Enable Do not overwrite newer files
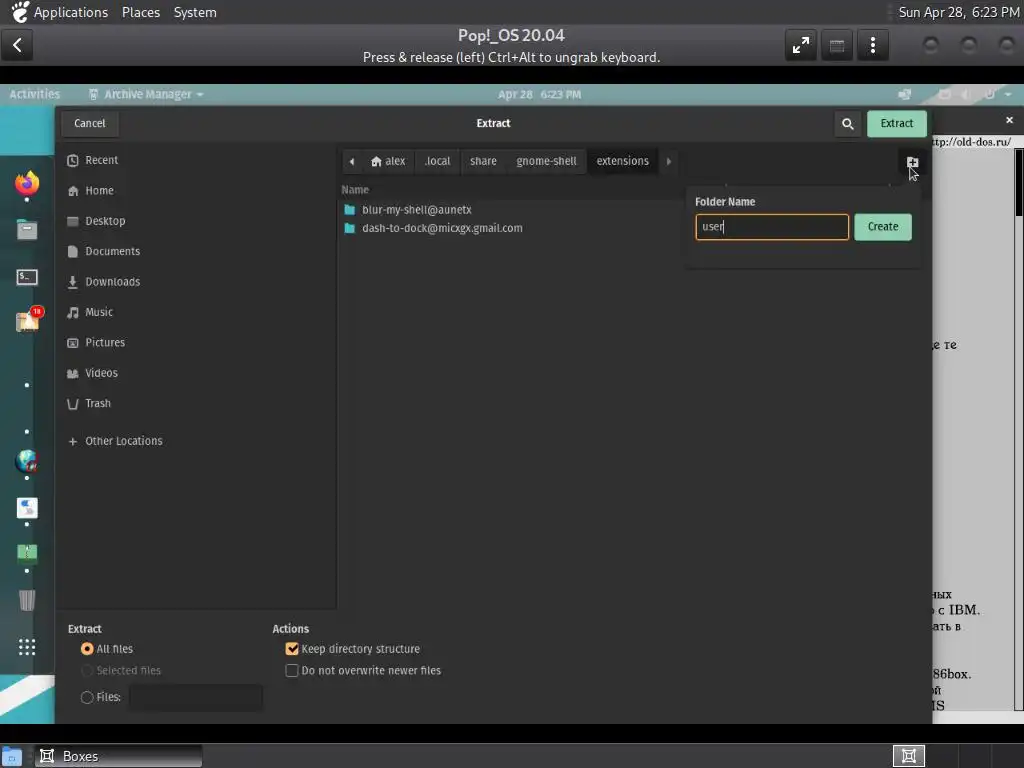Screen dimensions: 1024x768 point(292,670)
